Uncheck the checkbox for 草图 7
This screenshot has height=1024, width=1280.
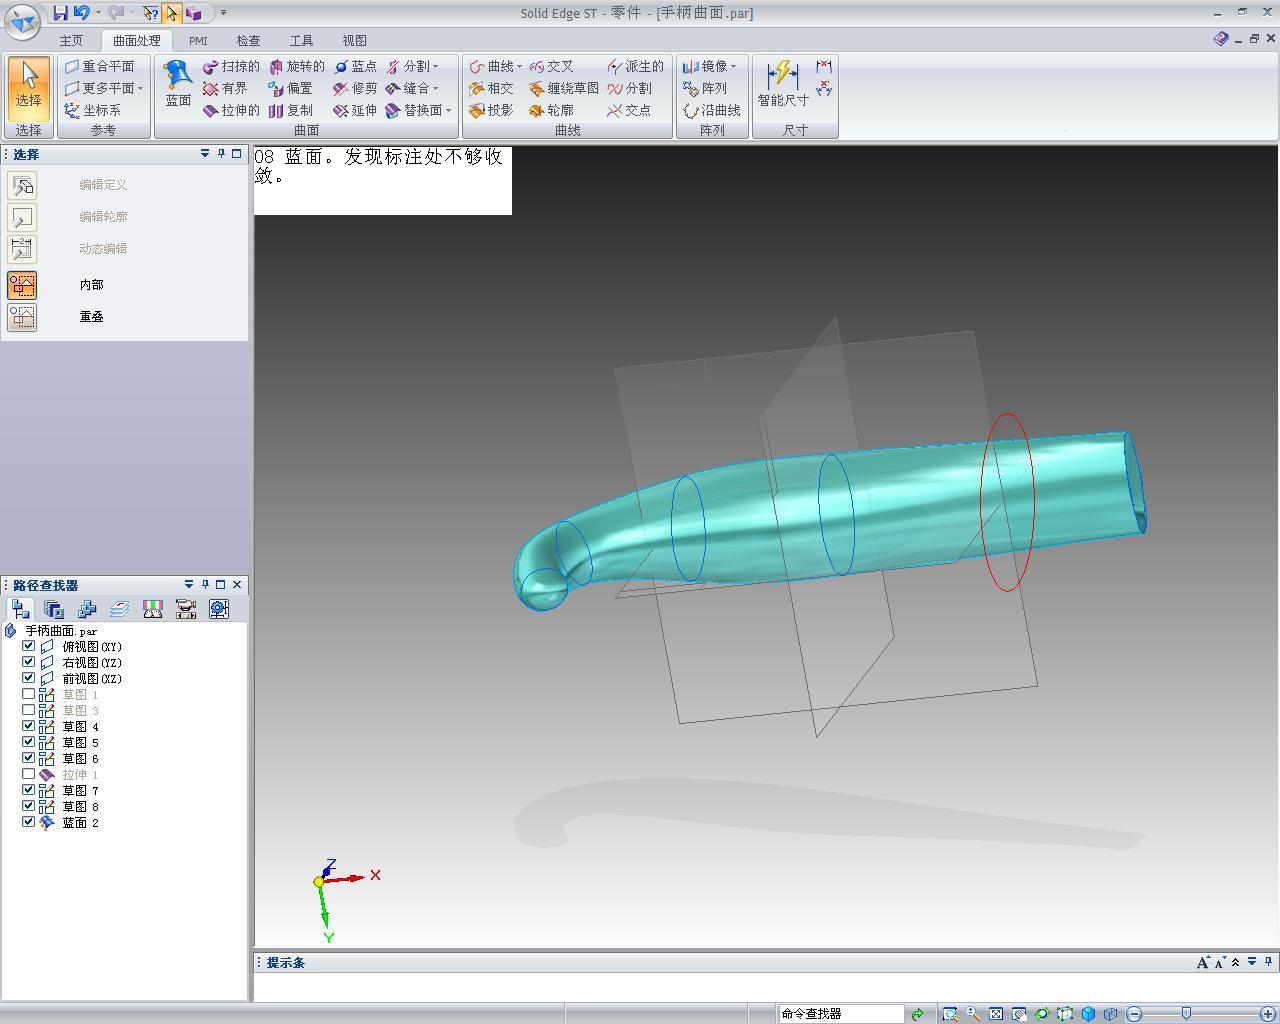29,790
